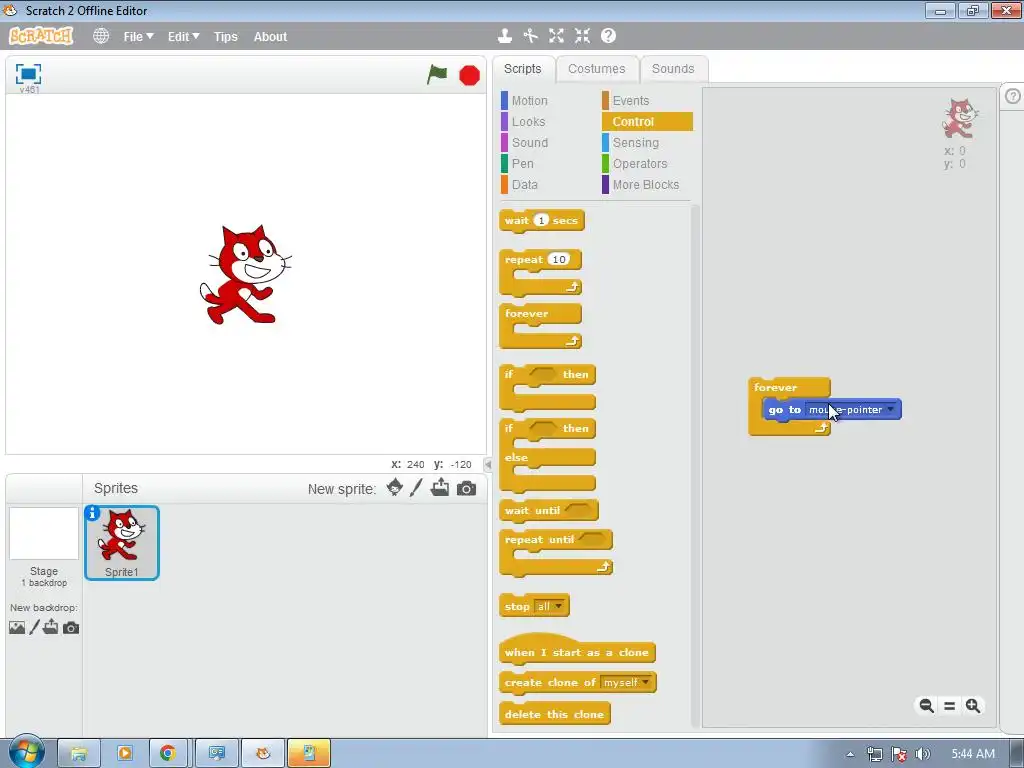Click forever block in scripts area
Image resolution: width=1024 pixels, height=768 pixels.
pyautogui.click(x=775, y=387)
